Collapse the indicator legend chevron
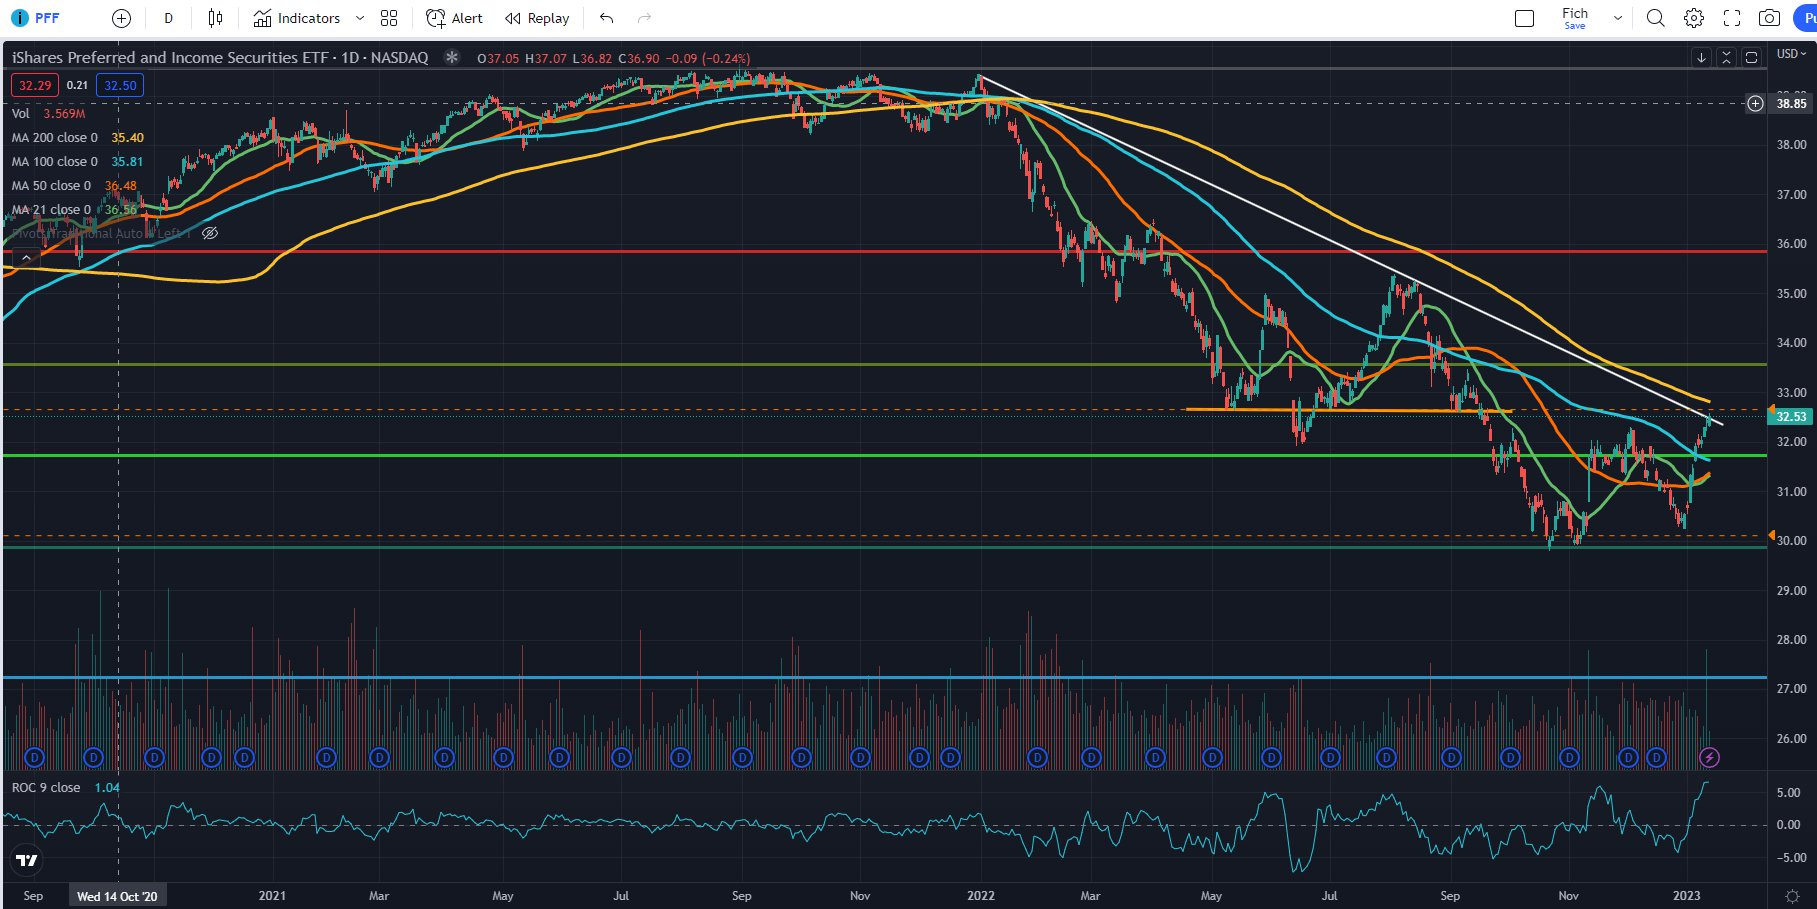The height and width of the screenshot is (909, 1817). 26,258
